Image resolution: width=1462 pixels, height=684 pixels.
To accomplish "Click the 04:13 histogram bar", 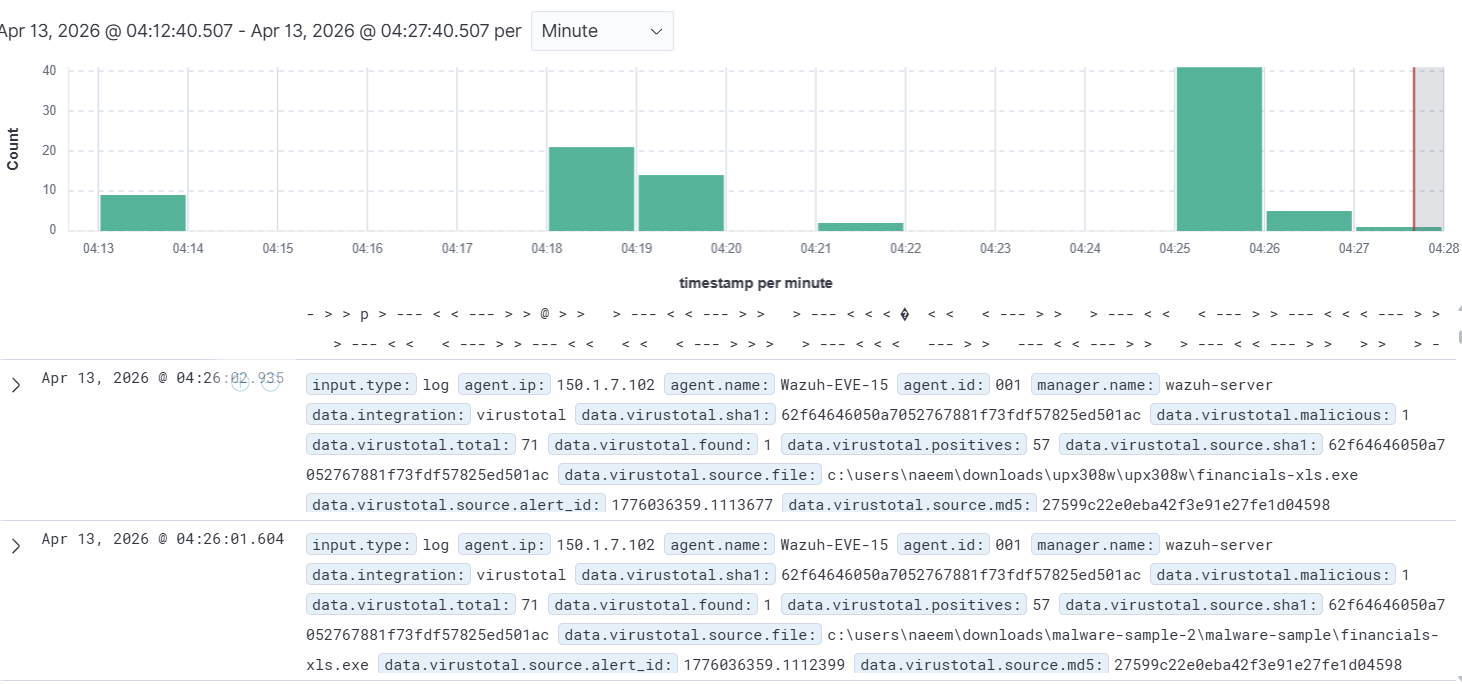I will (143, 212).
